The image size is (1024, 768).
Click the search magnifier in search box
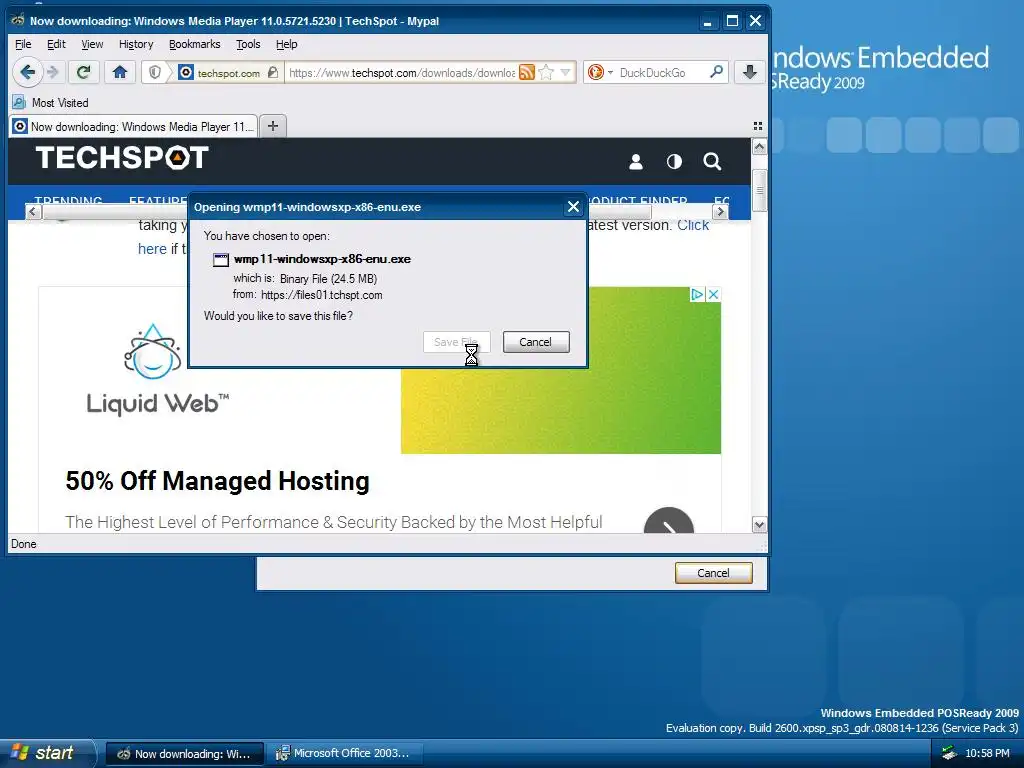pyautogui.click(x=716, y=72)
